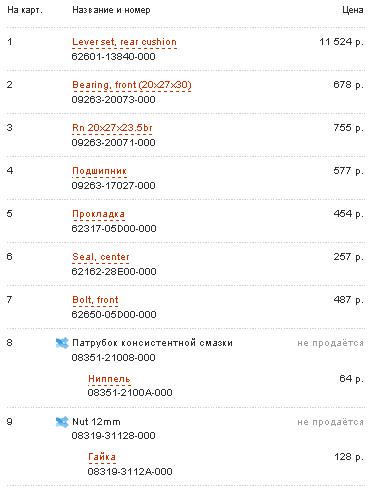
Task: Click part number 08351-2100A-000
Action: pyautogui.click(x=130, y=392)
